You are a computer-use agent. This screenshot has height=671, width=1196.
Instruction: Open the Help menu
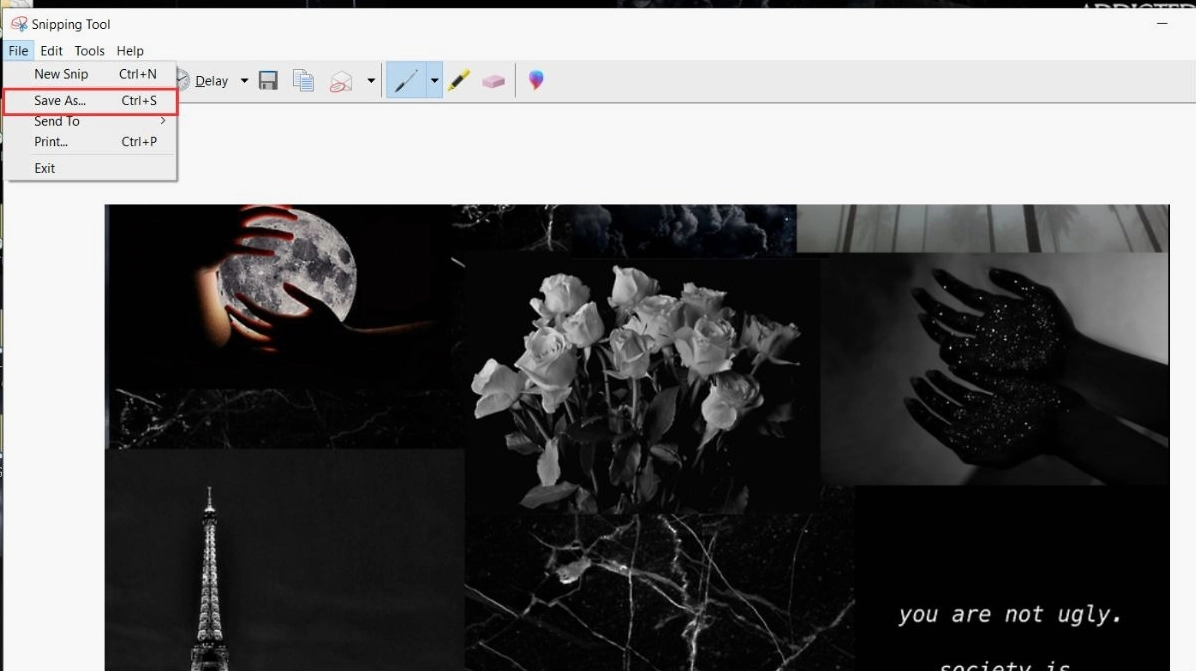point(130,51)
